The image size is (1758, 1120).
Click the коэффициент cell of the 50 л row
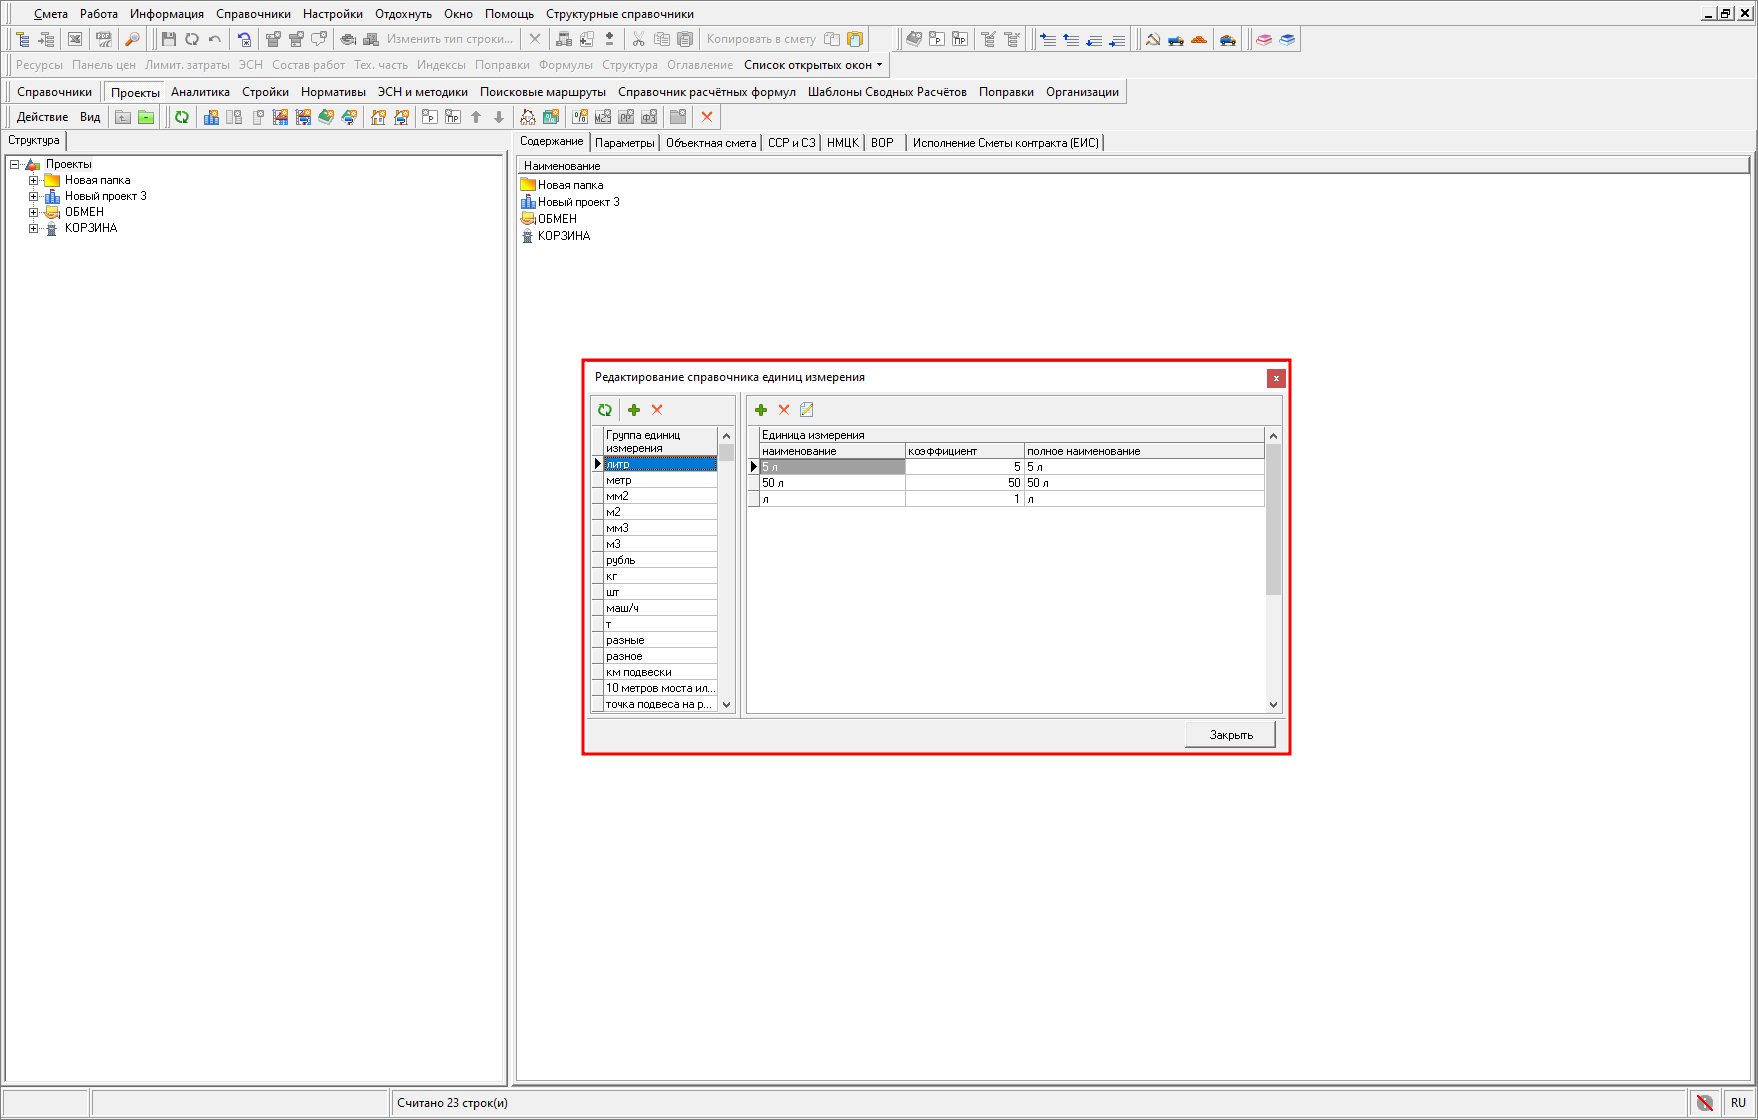pos(964,483)
